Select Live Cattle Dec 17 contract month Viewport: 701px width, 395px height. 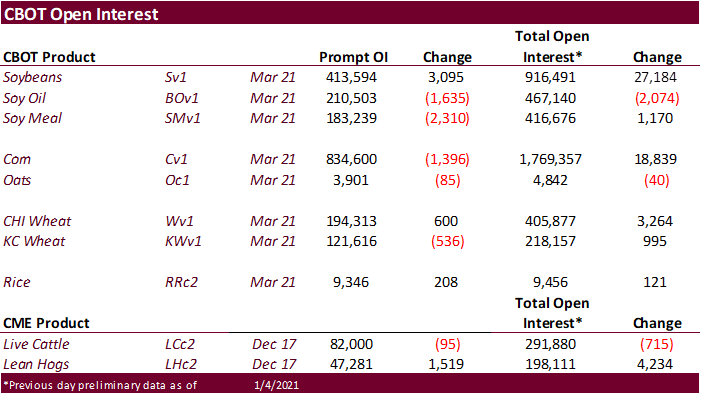click(x=274, y=344)
